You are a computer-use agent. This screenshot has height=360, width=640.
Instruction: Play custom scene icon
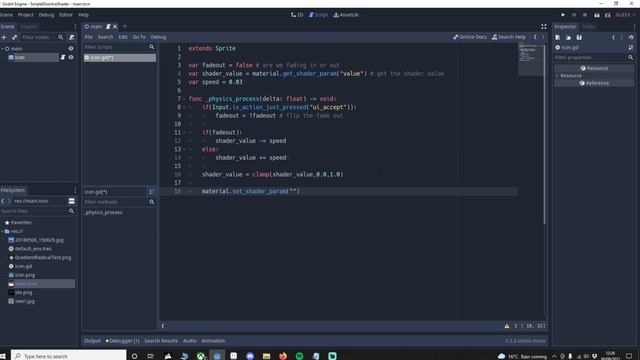click(608, 15)
